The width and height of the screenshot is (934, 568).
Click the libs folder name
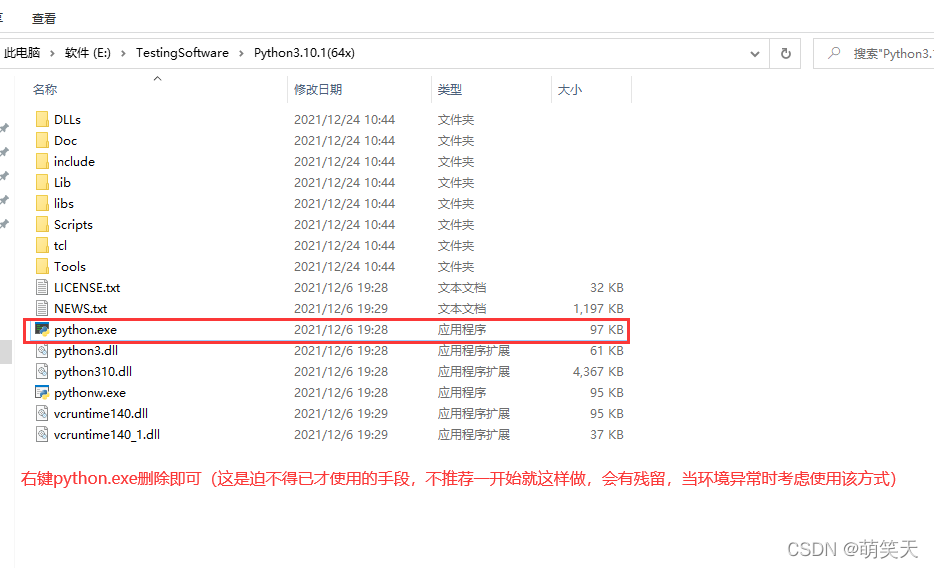click(x=64, y=204)
